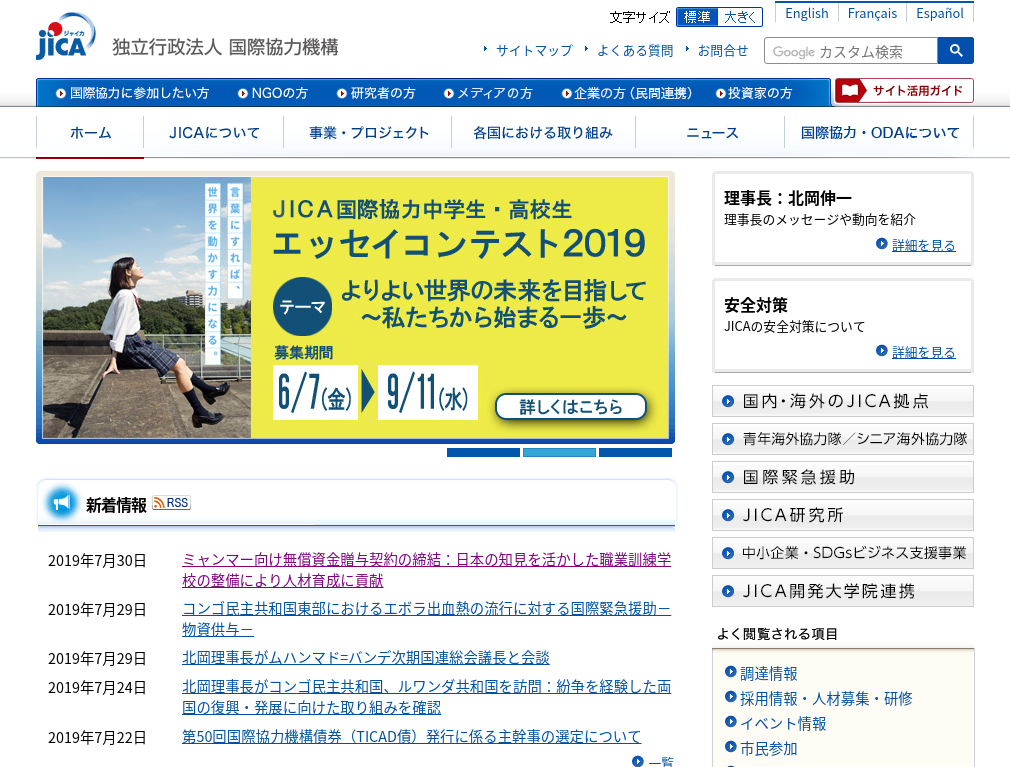Open 企業の方（民間連携） section
This screenshot has width=1010, height=767.
(627, 93)
